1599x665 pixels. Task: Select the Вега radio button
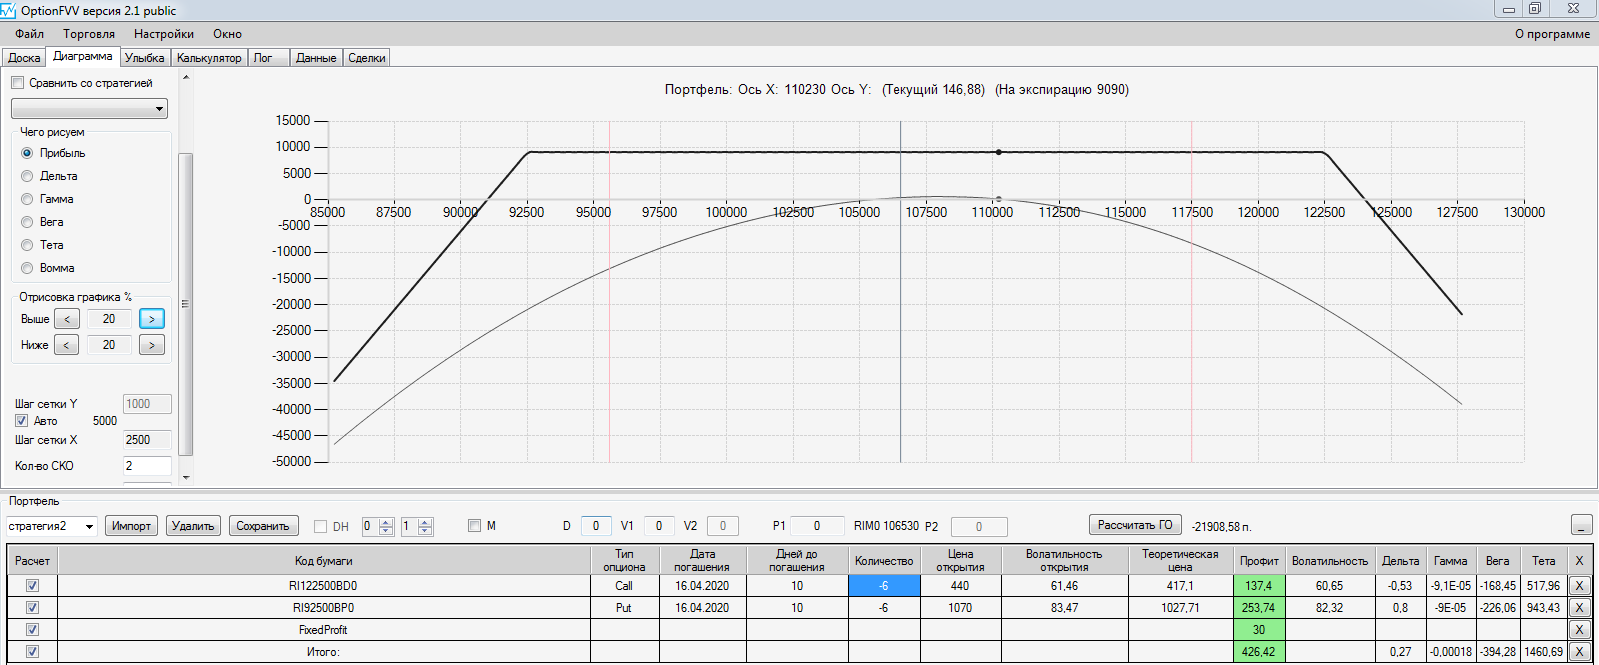(27, 222)
